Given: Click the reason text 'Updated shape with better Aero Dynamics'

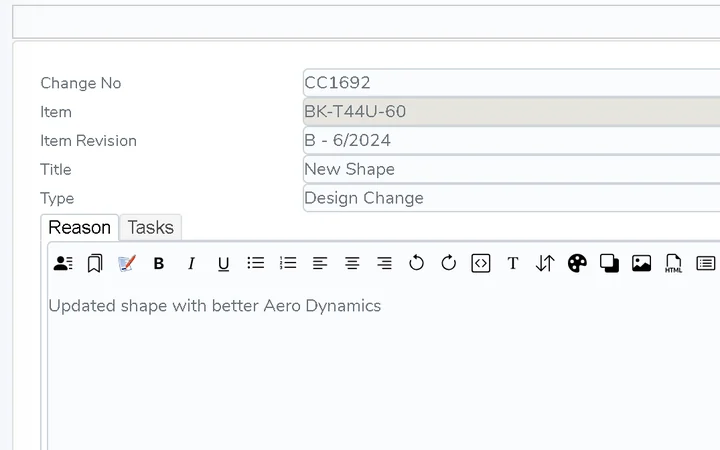Looking at the screenshot, I should (x=214, y=306).
